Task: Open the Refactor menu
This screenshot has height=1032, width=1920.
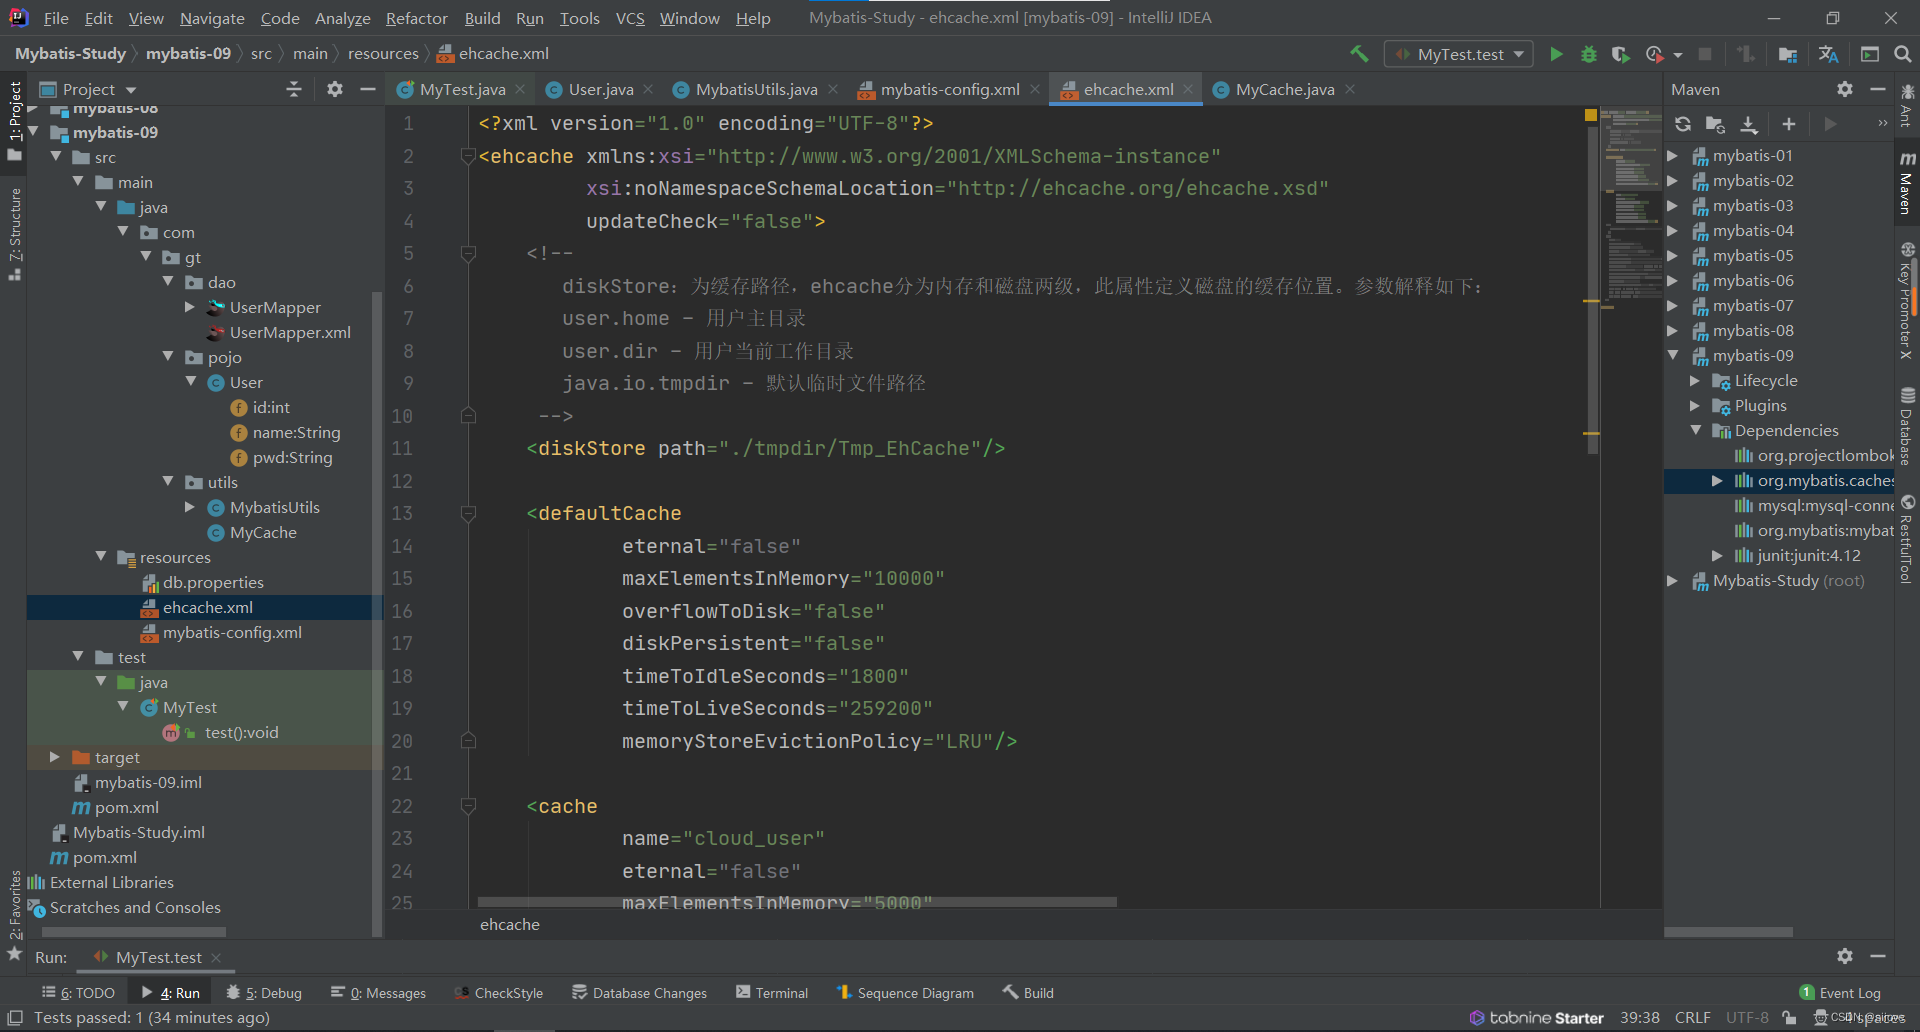Action: [x=417, y=18]
